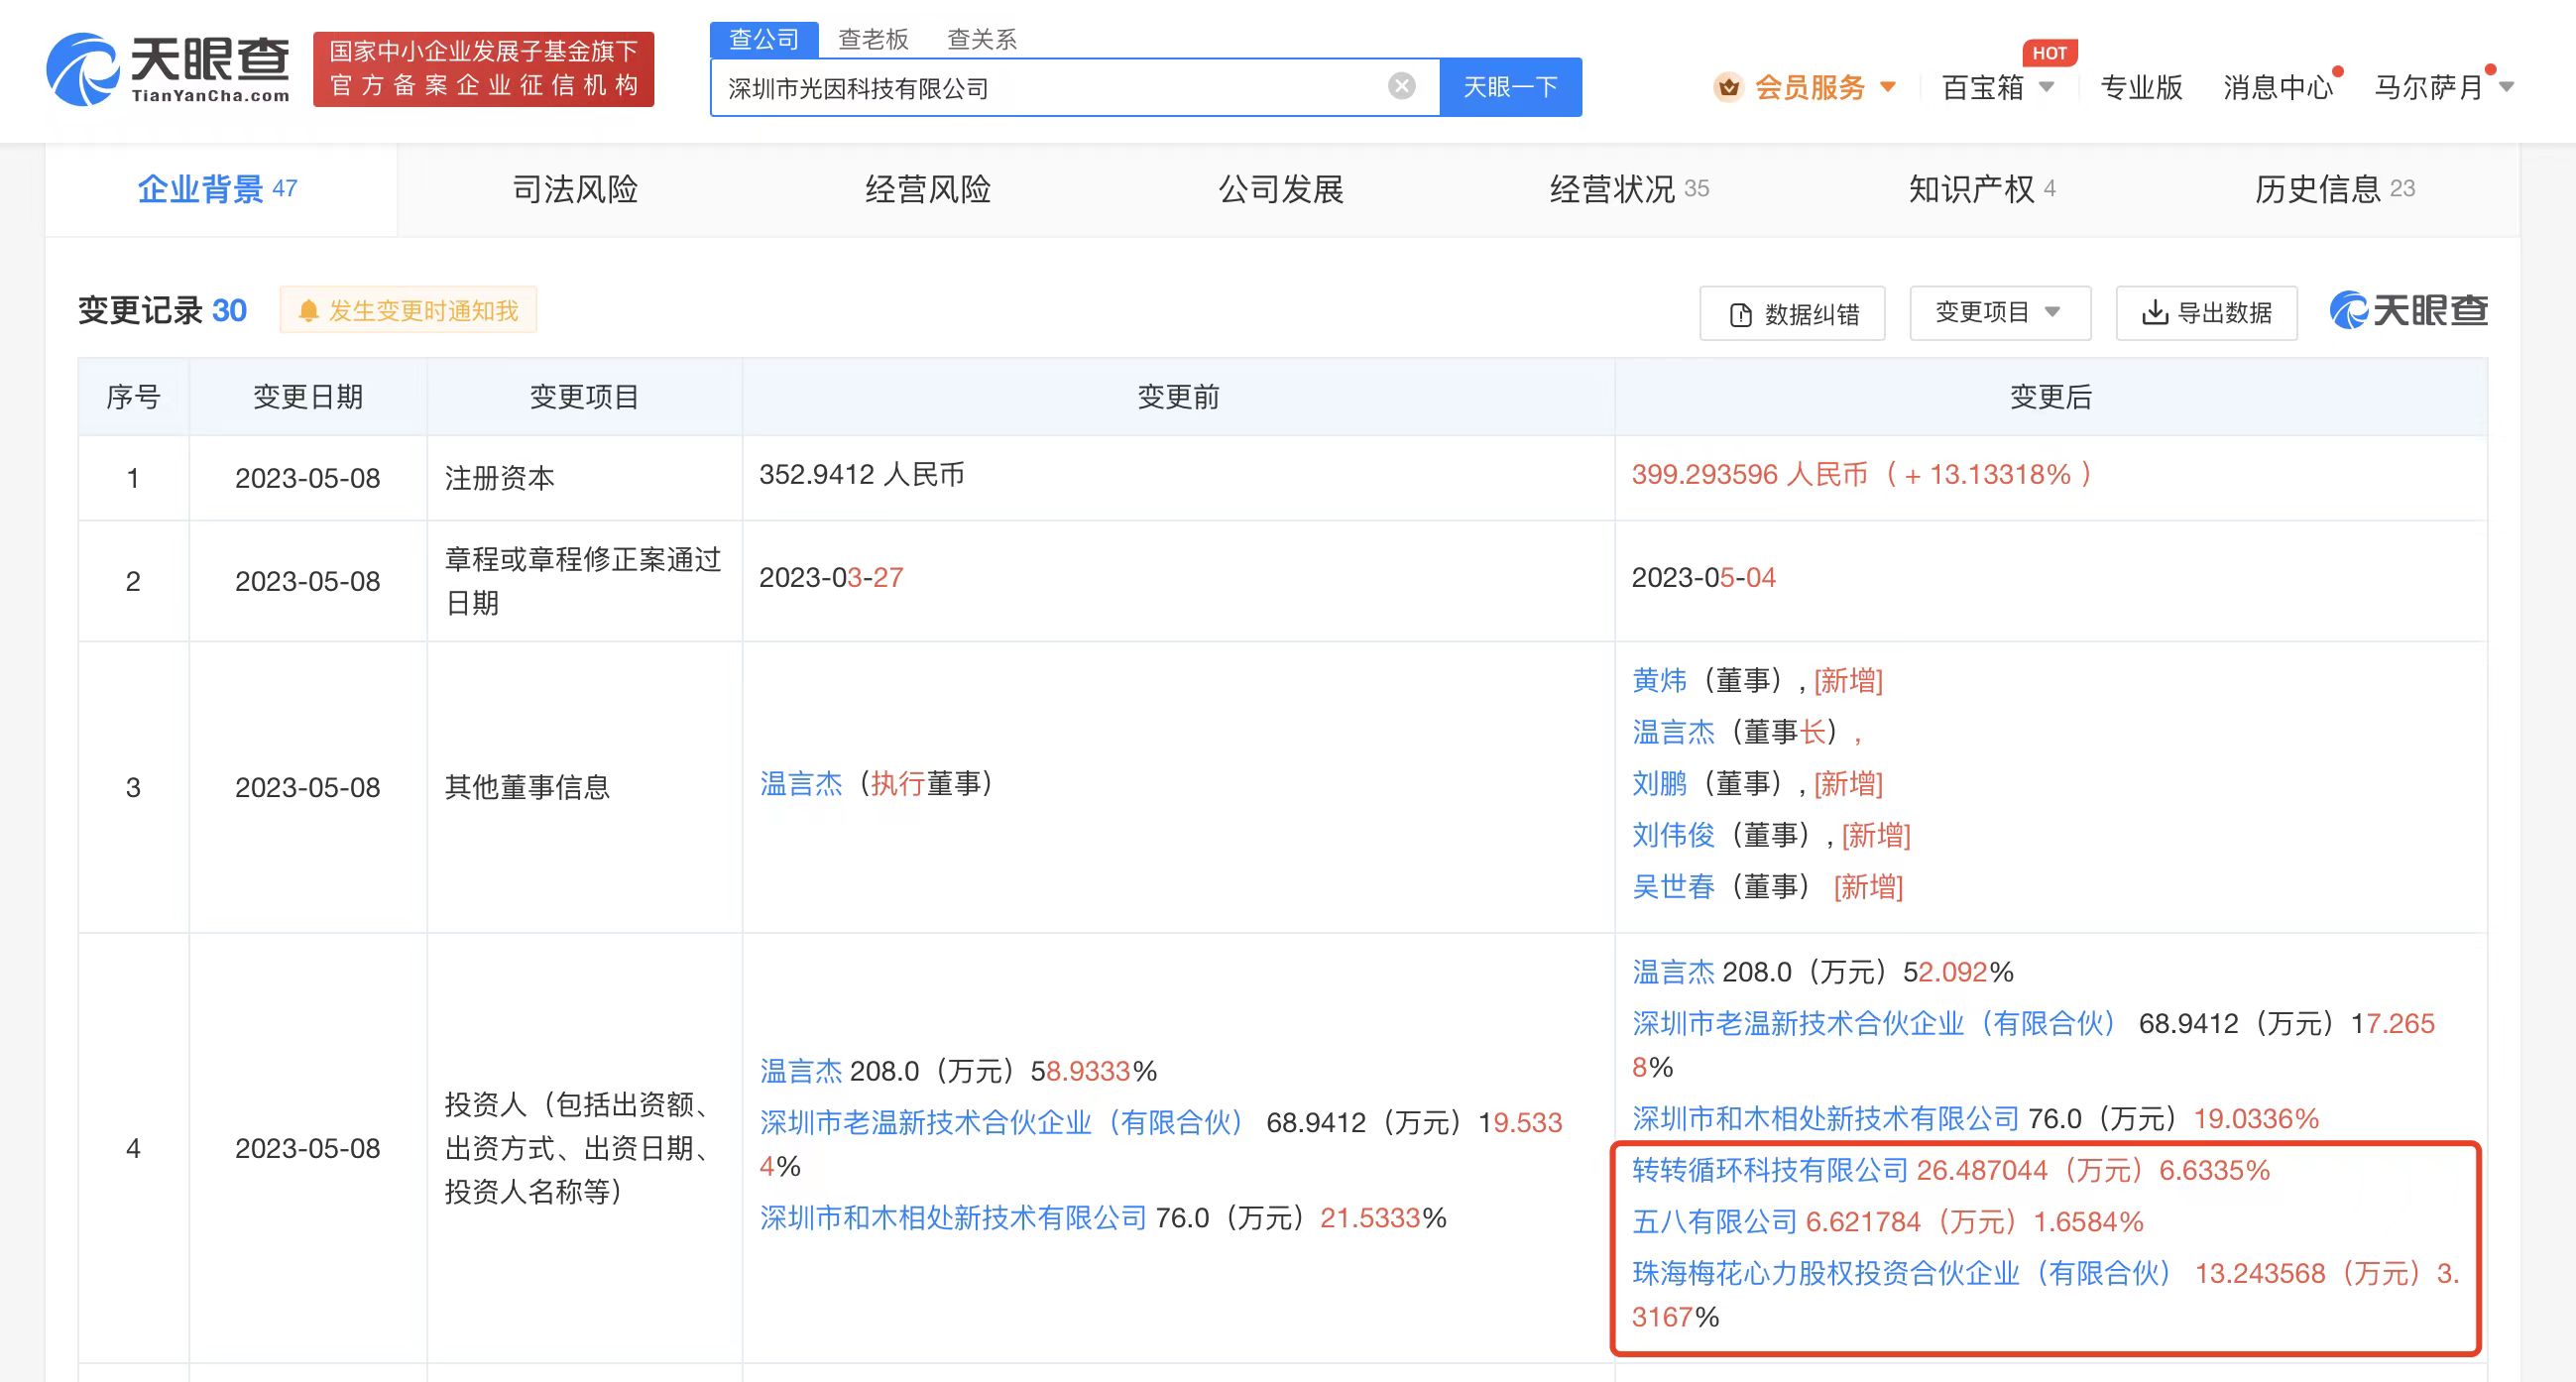2576x1382 pixels.
Task: Clear the search field with X icon
Action: [1402, 86]
